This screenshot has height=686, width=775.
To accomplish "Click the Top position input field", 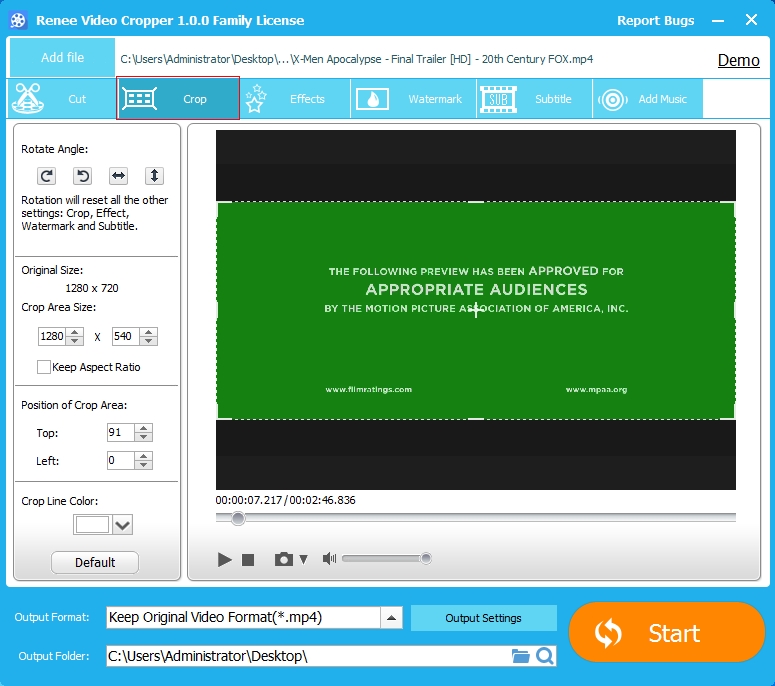I will pos(120,433).
